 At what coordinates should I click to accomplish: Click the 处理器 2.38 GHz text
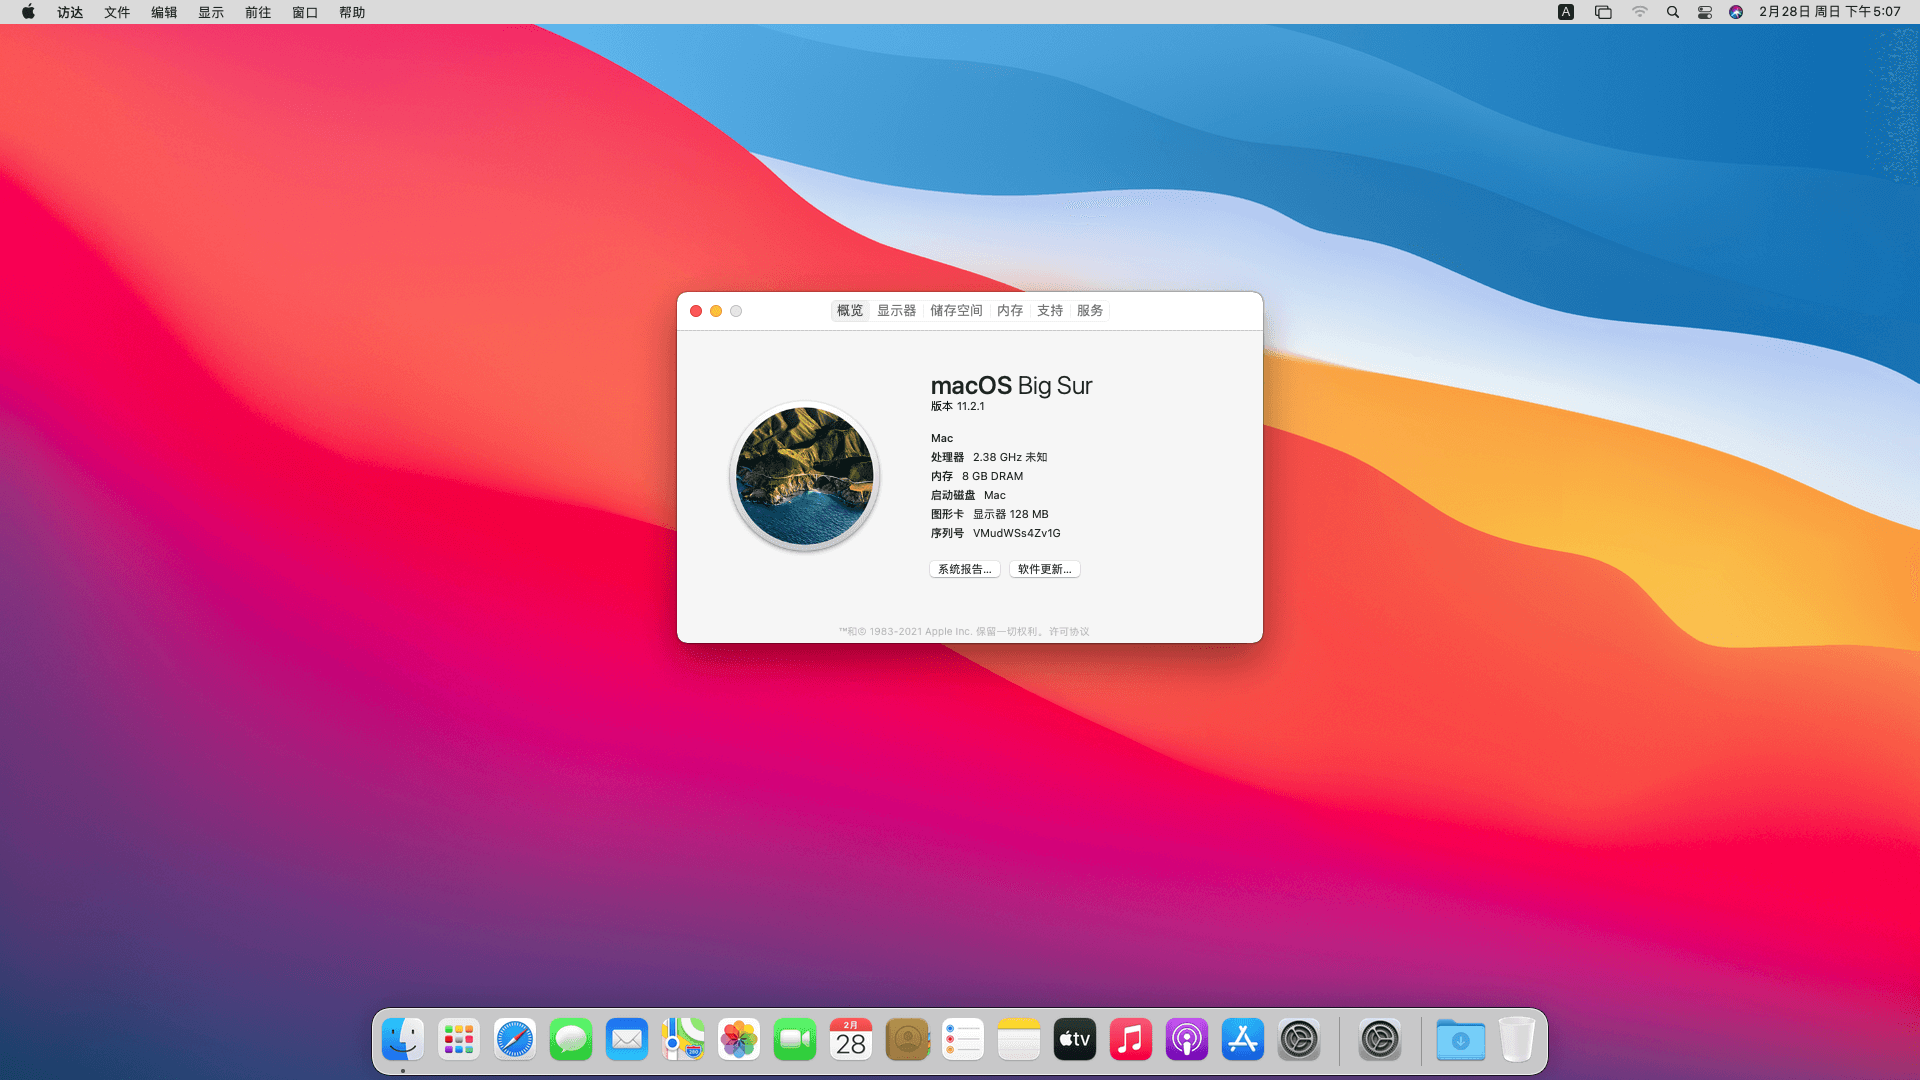click(x=989, y=457)
